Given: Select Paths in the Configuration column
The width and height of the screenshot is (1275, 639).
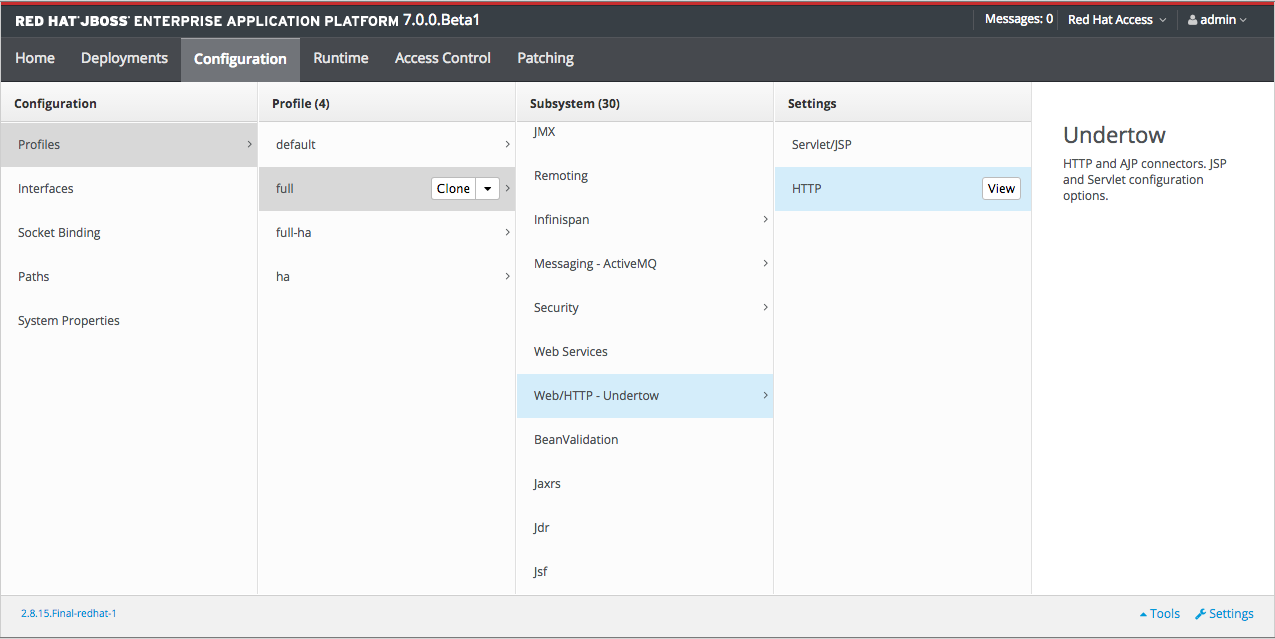Looking at the screenshot, I should tap(129, 277).
